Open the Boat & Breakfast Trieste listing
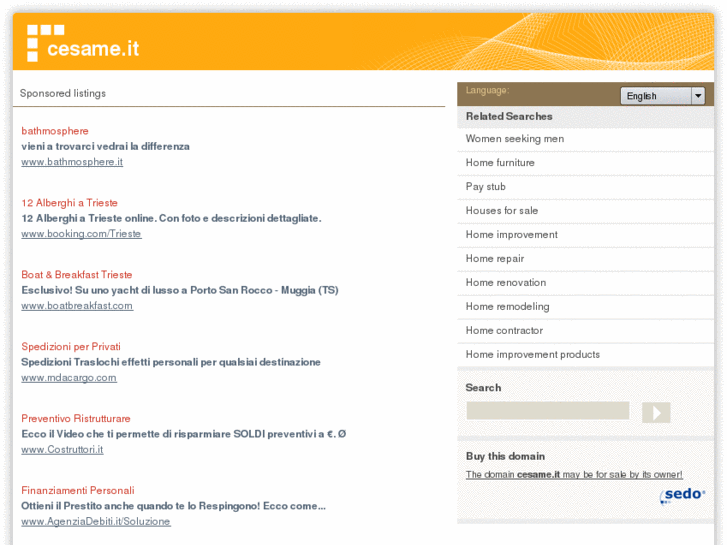This screenshot has height=545, width=727. click(x=77, y=275)
